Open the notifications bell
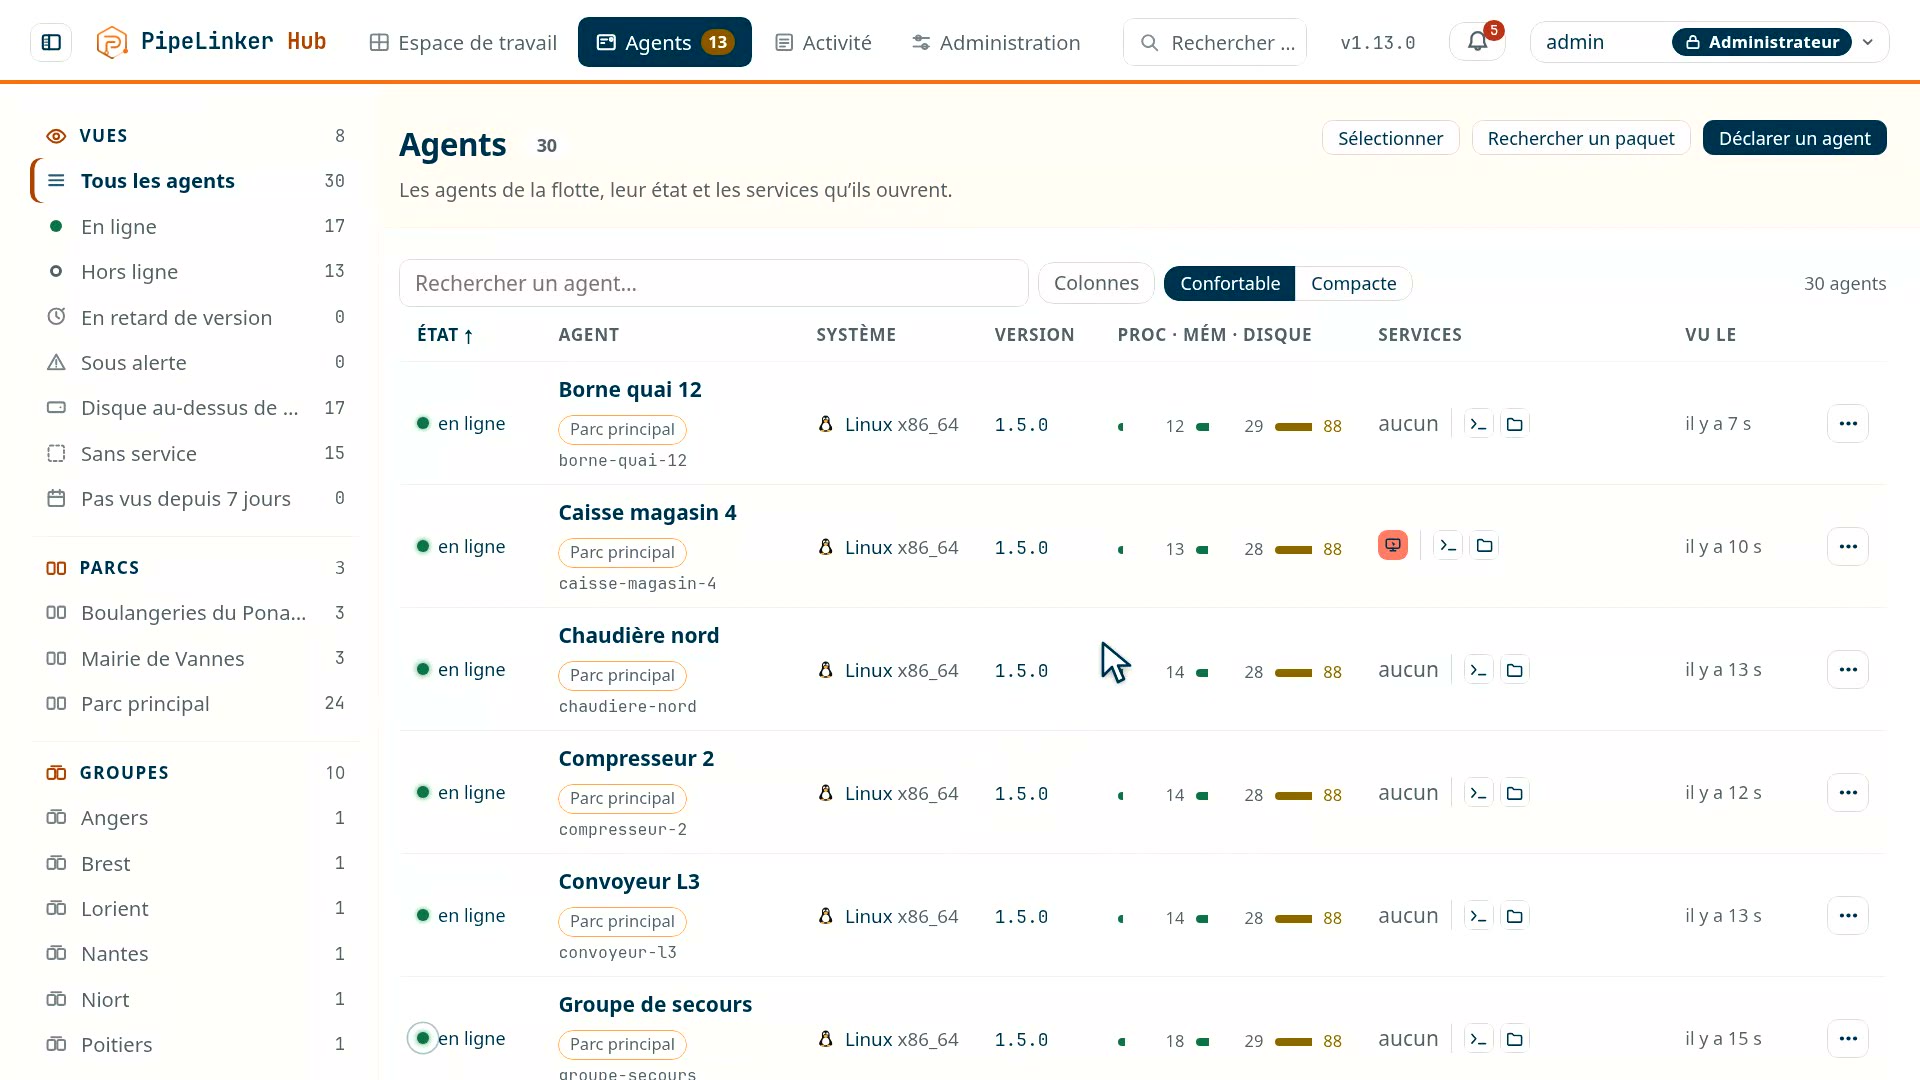 [x=1477, y=42]
